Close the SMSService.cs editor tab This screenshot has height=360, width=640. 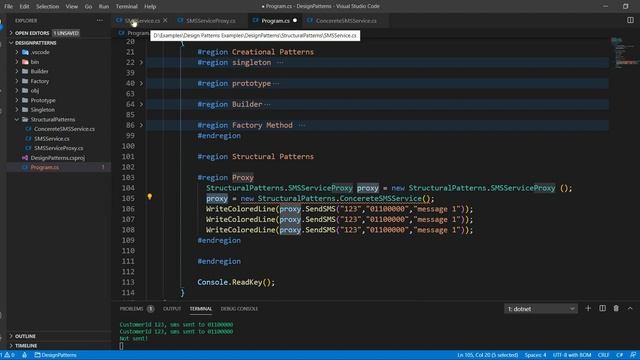tap(165, 20)
